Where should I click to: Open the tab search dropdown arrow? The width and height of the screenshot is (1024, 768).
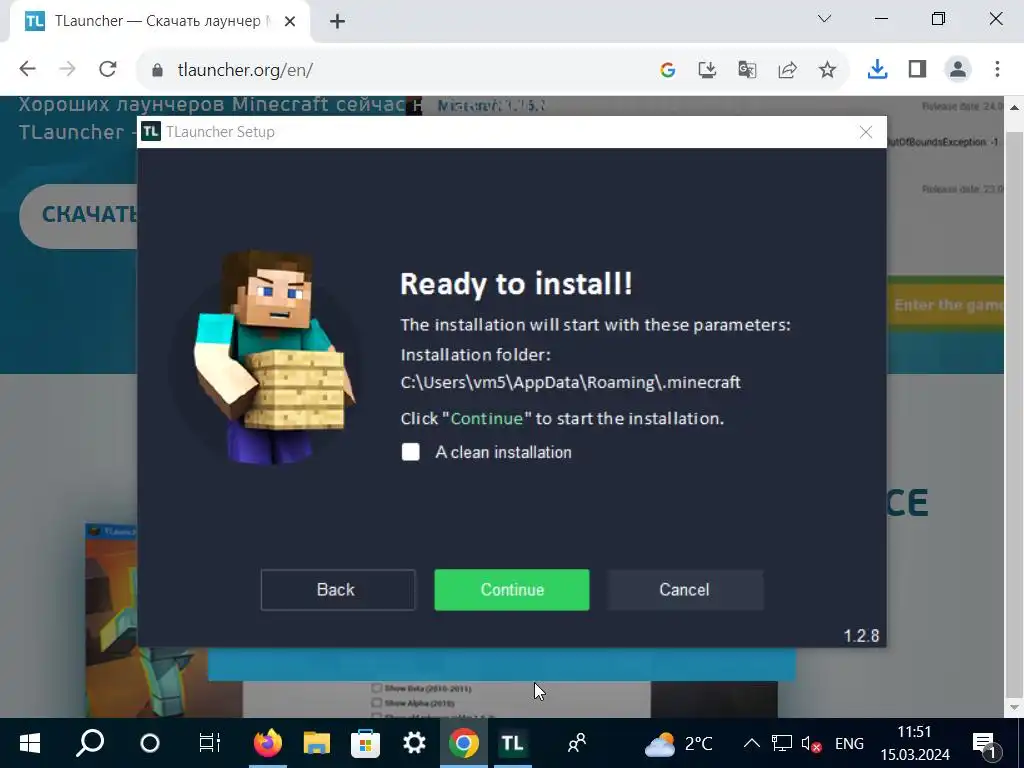coord(824,19)
